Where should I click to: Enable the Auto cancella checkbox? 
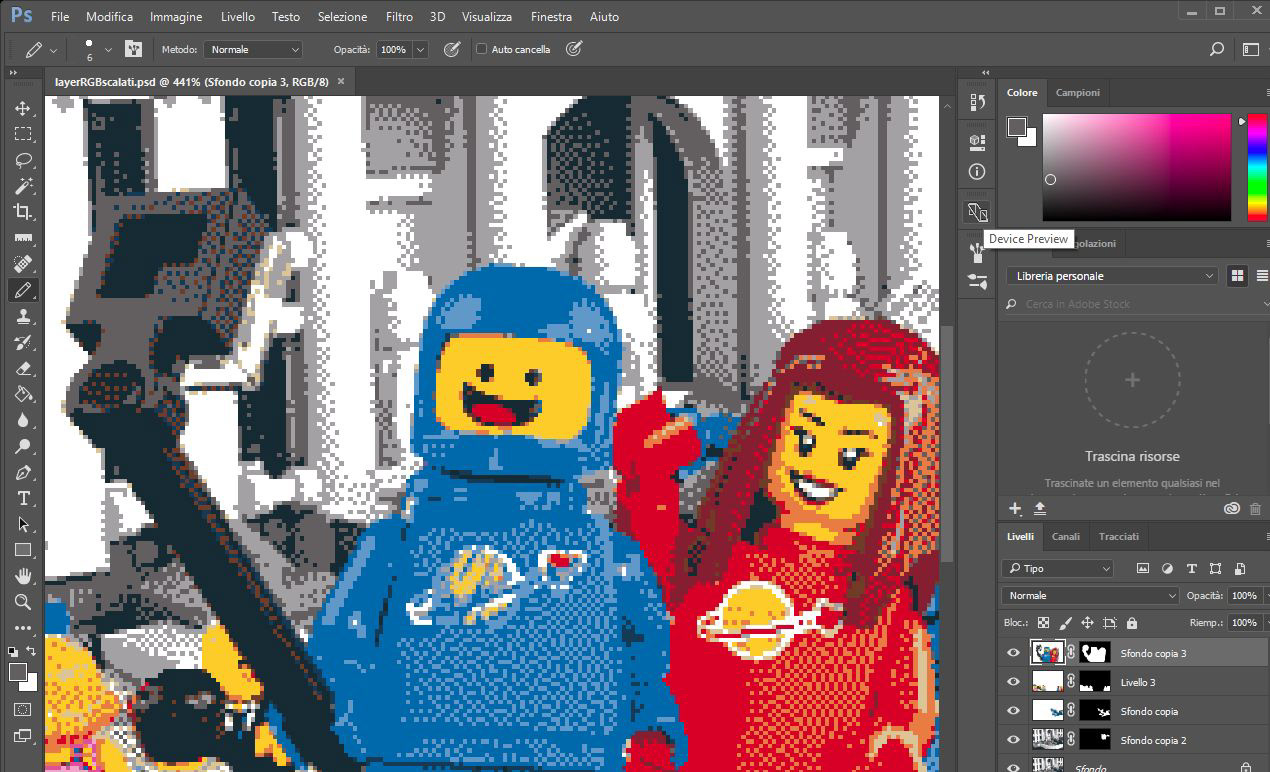481,49
